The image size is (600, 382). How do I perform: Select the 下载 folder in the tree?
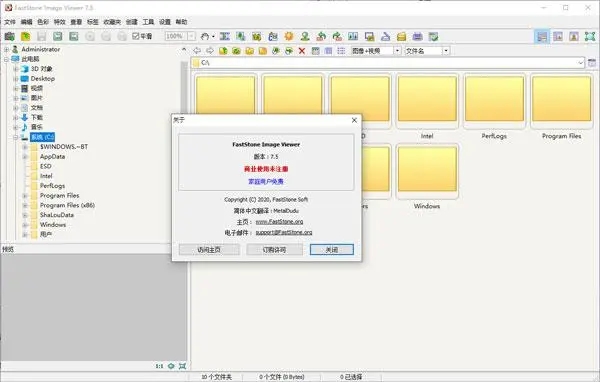37,118
